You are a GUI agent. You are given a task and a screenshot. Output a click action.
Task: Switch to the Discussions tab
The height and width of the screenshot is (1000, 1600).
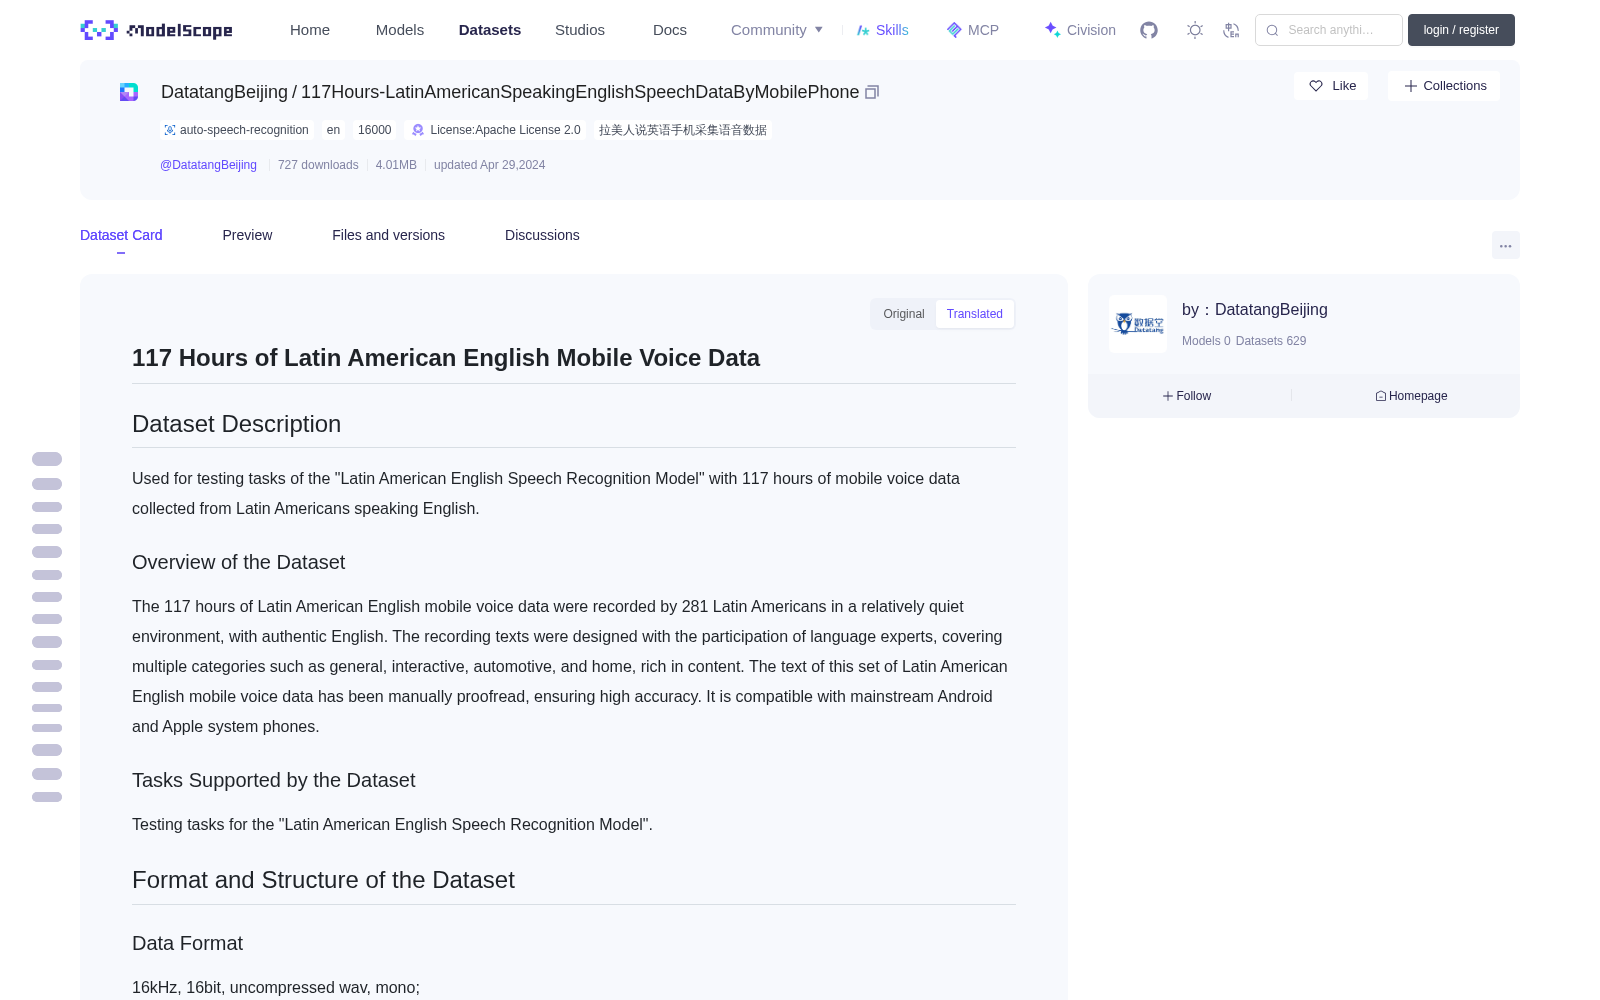[x=542, y=235]
